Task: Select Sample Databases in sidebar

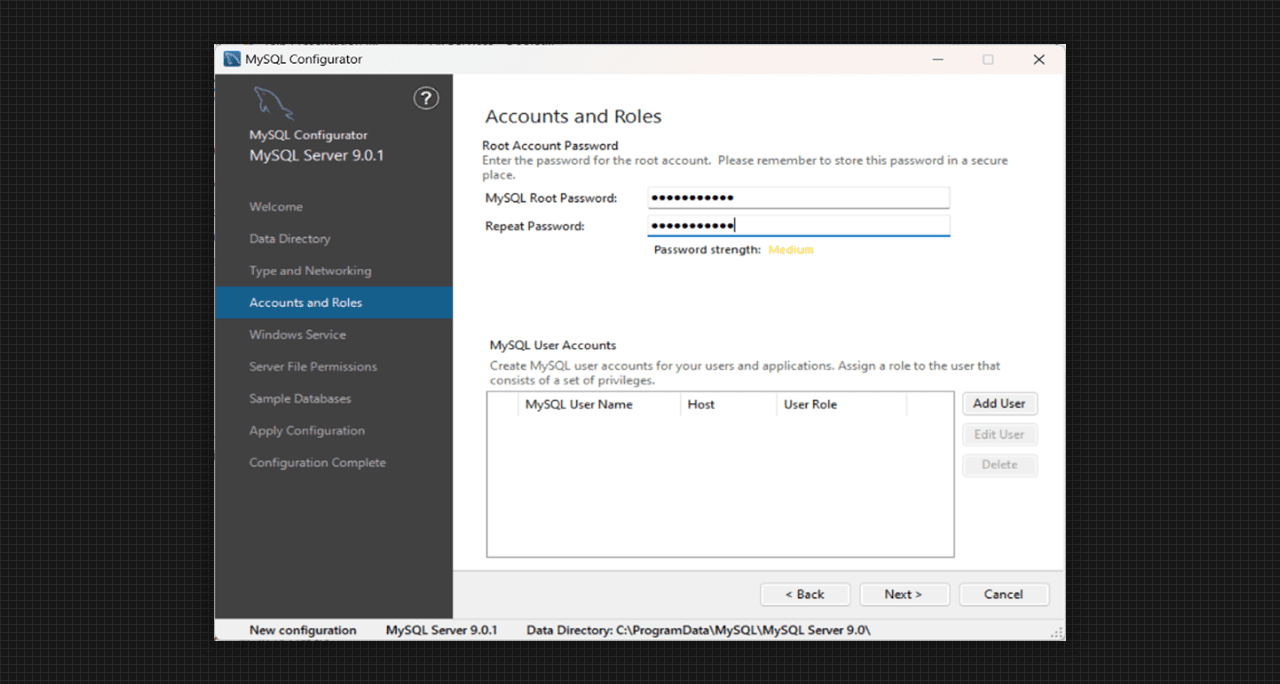Action: point(300,399)
